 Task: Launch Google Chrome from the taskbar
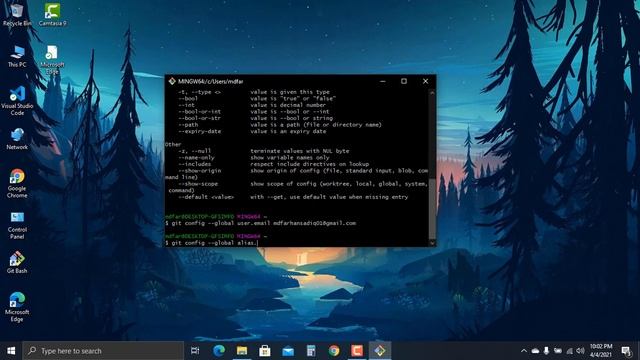point(334,351)
